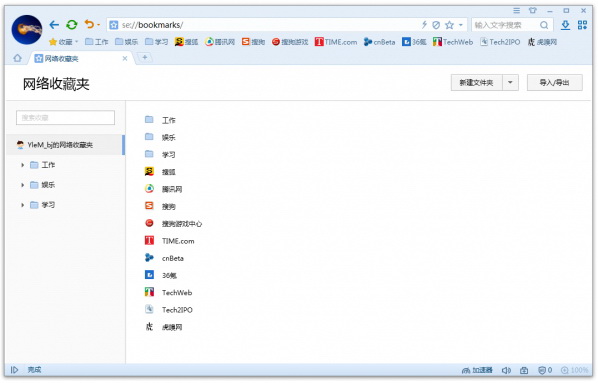This screenshot has height=383, width=598.
Task: Click the orange undo restore icon
Action: 89,25
